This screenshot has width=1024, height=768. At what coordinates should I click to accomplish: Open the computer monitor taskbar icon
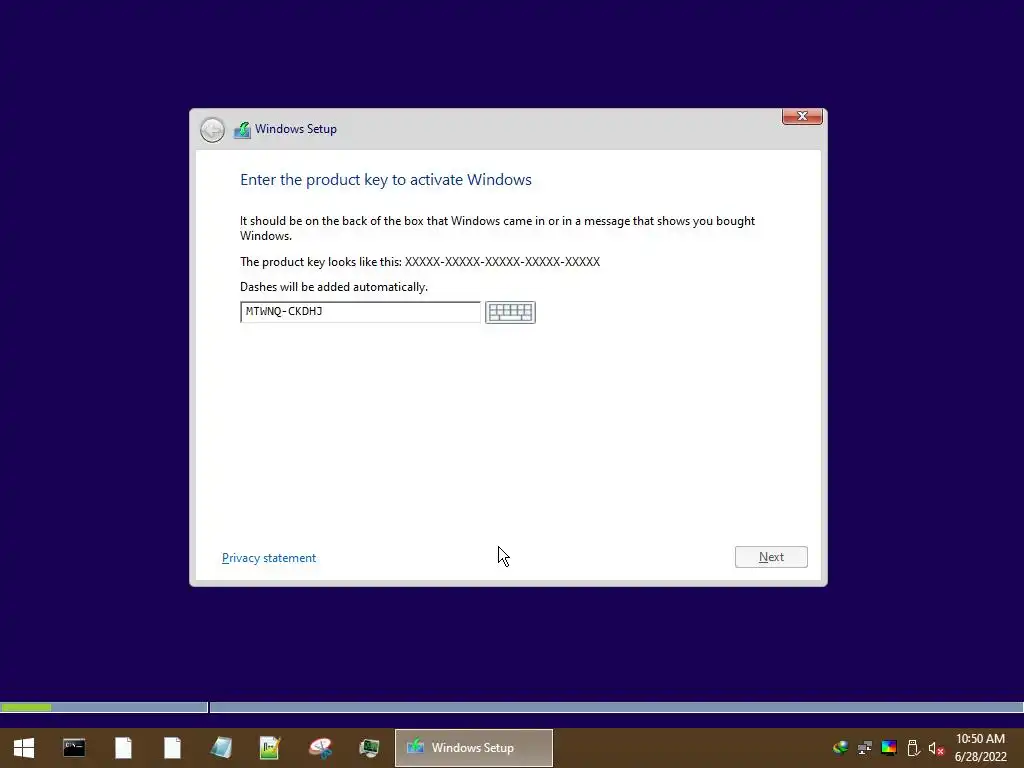click(369, 748)
